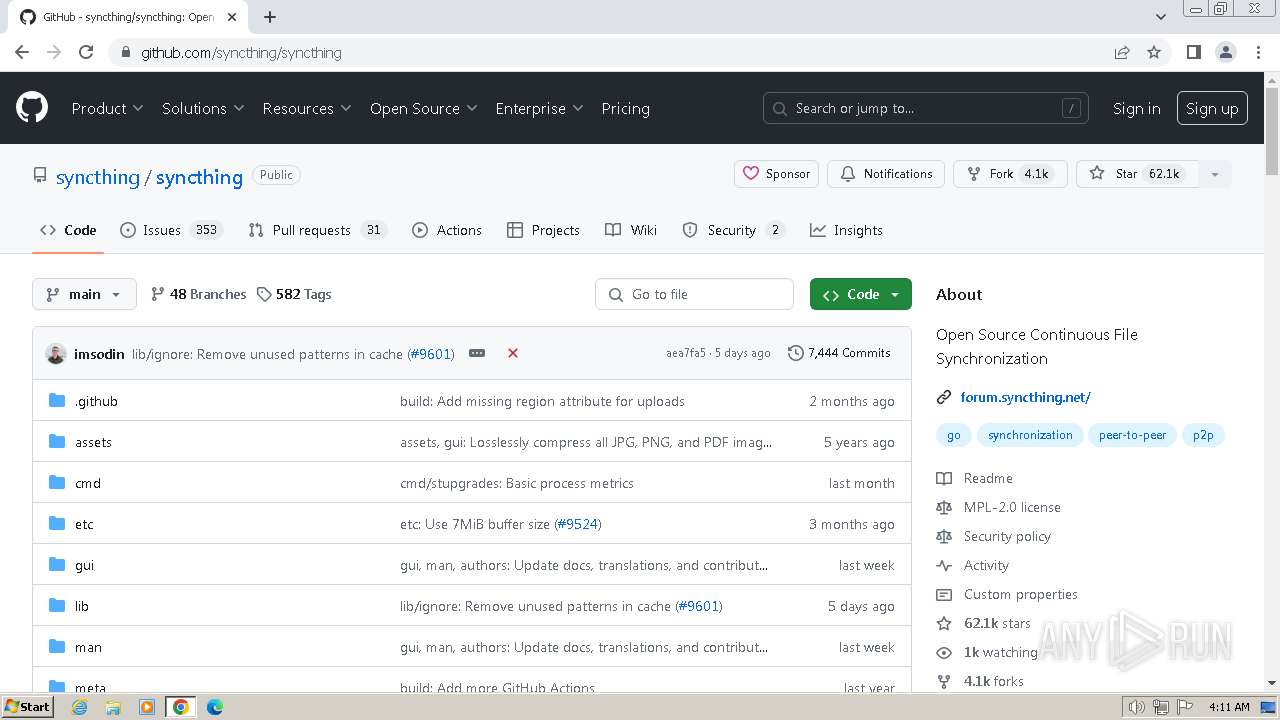View the 582 Tags link
This screenshot has height=720, width=1280.
pos(294,294)
